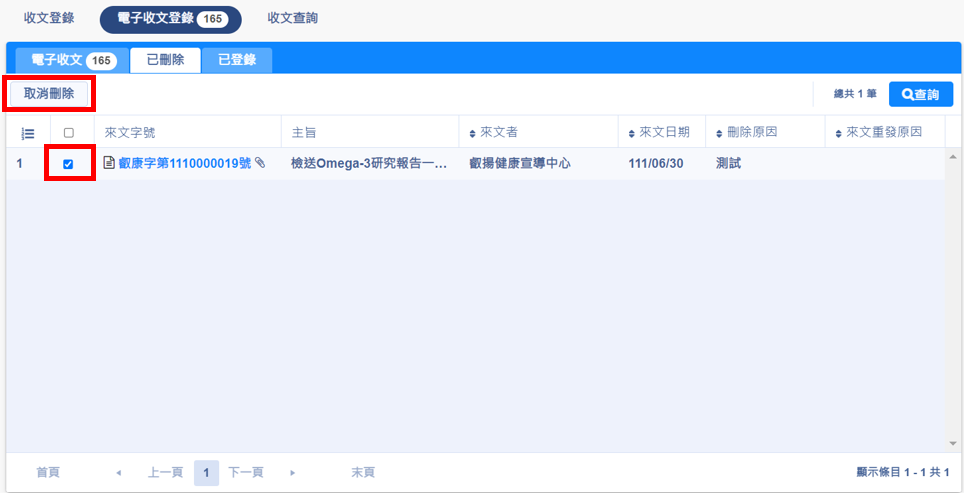Uncheck the checkbox for row 1
The height and width of the screenshot is (493, 964).
69,164
